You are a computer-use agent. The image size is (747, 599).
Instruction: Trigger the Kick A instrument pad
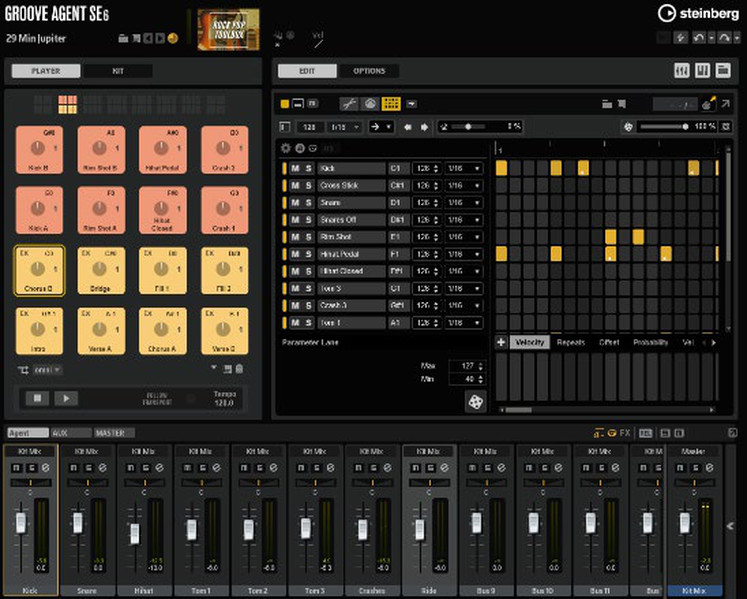(39, 210)
